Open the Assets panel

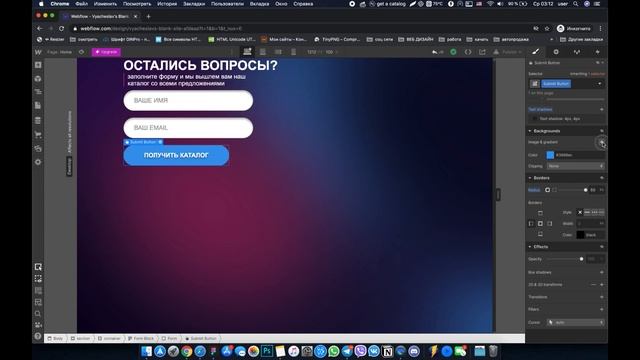click(38, 148)
